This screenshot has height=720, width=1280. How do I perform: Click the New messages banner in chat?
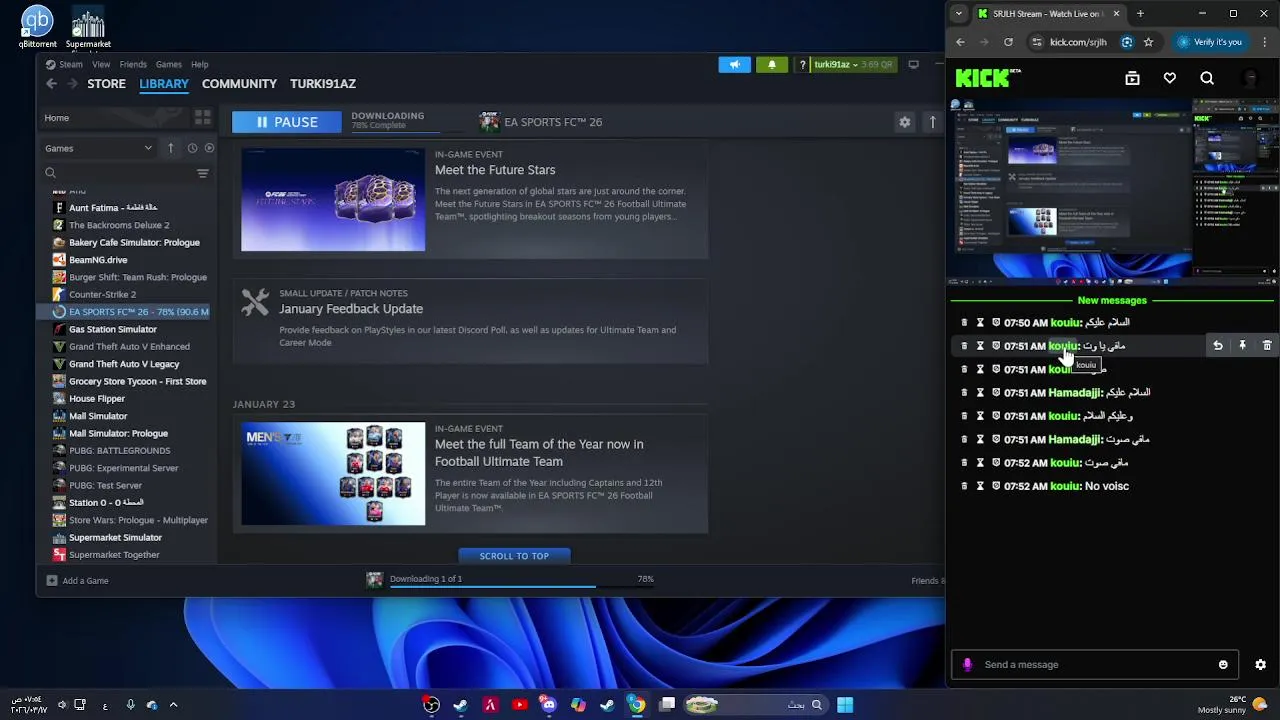[x=1112, y=300]
